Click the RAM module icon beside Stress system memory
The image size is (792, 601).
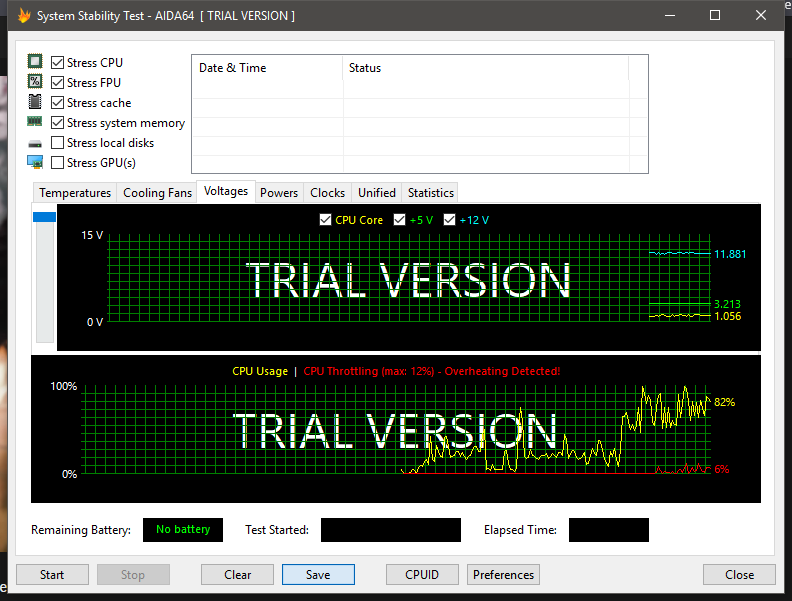(35, 121)
